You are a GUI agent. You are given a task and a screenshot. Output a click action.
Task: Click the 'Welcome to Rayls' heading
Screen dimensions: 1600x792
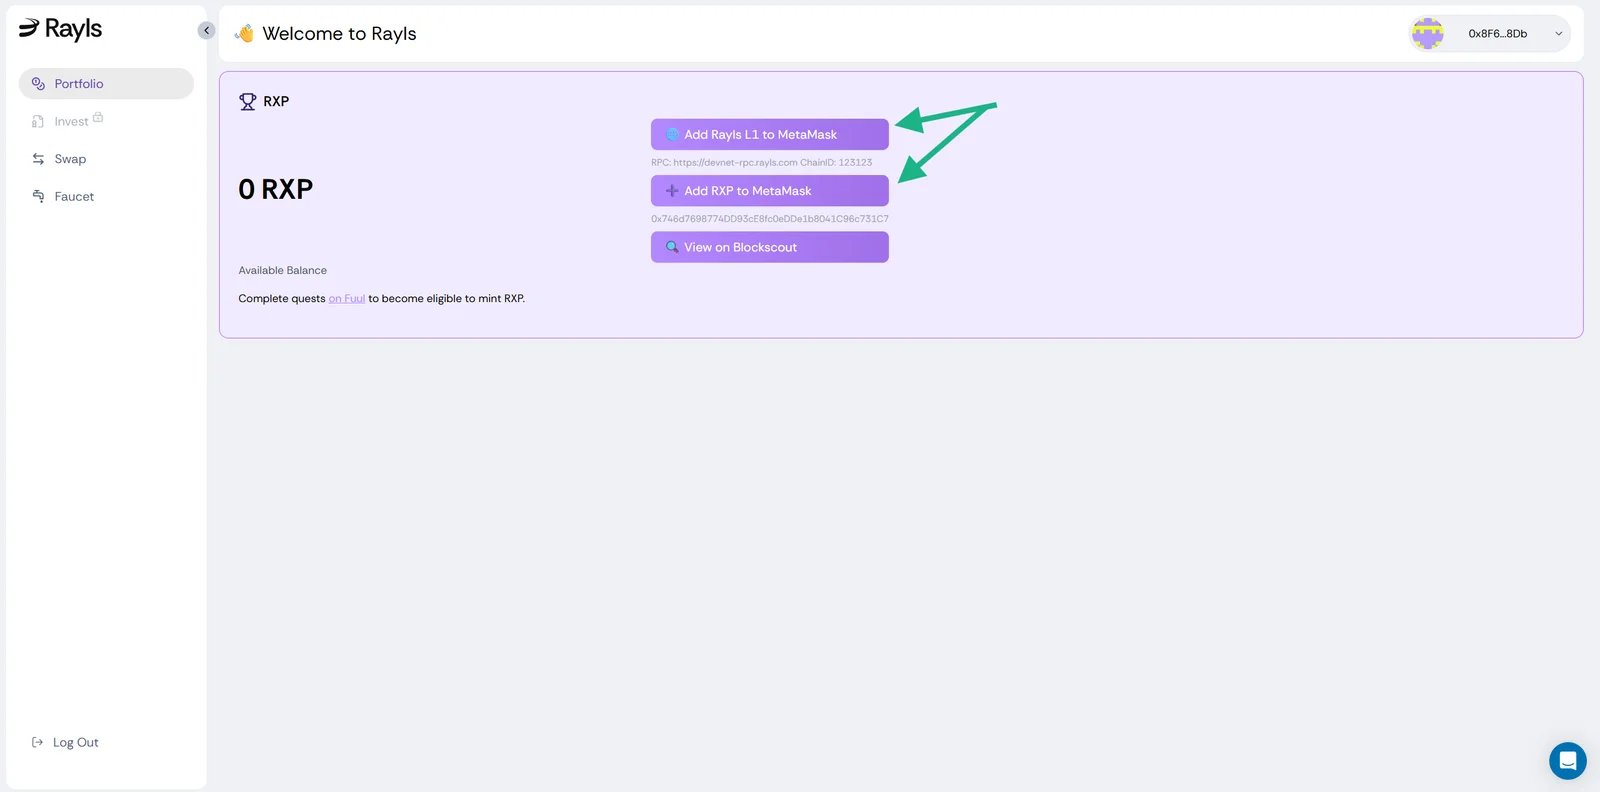[x=340, y=34]
